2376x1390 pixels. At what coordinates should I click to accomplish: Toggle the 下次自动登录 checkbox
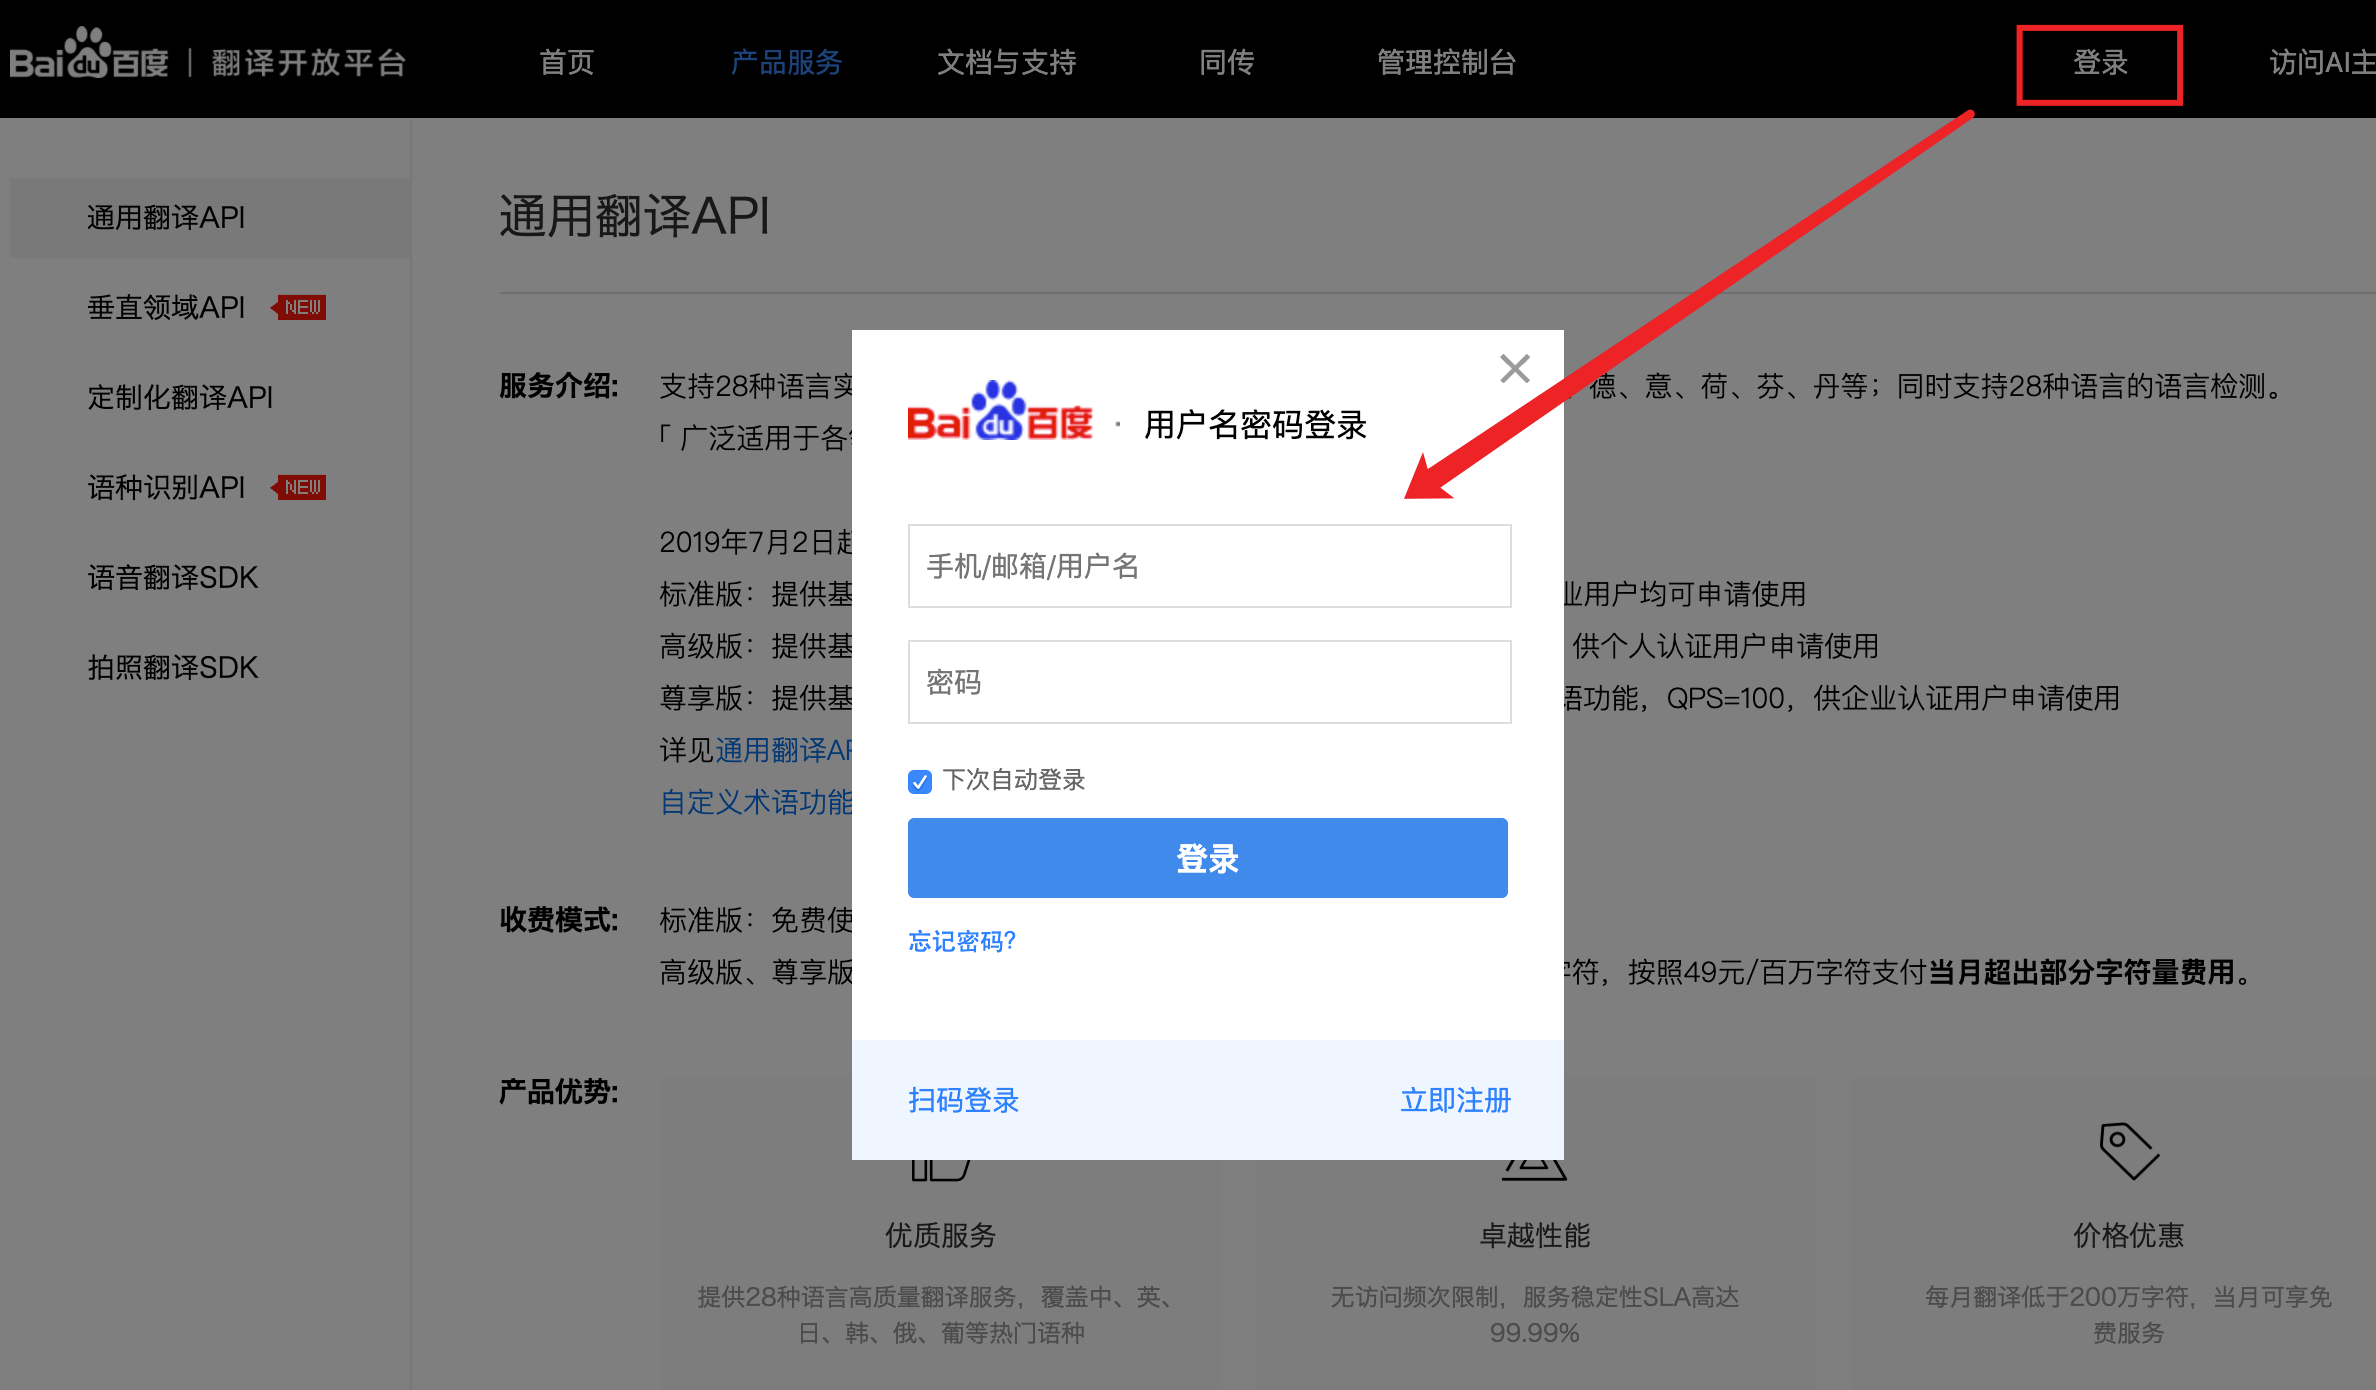[x=920, y=781]
